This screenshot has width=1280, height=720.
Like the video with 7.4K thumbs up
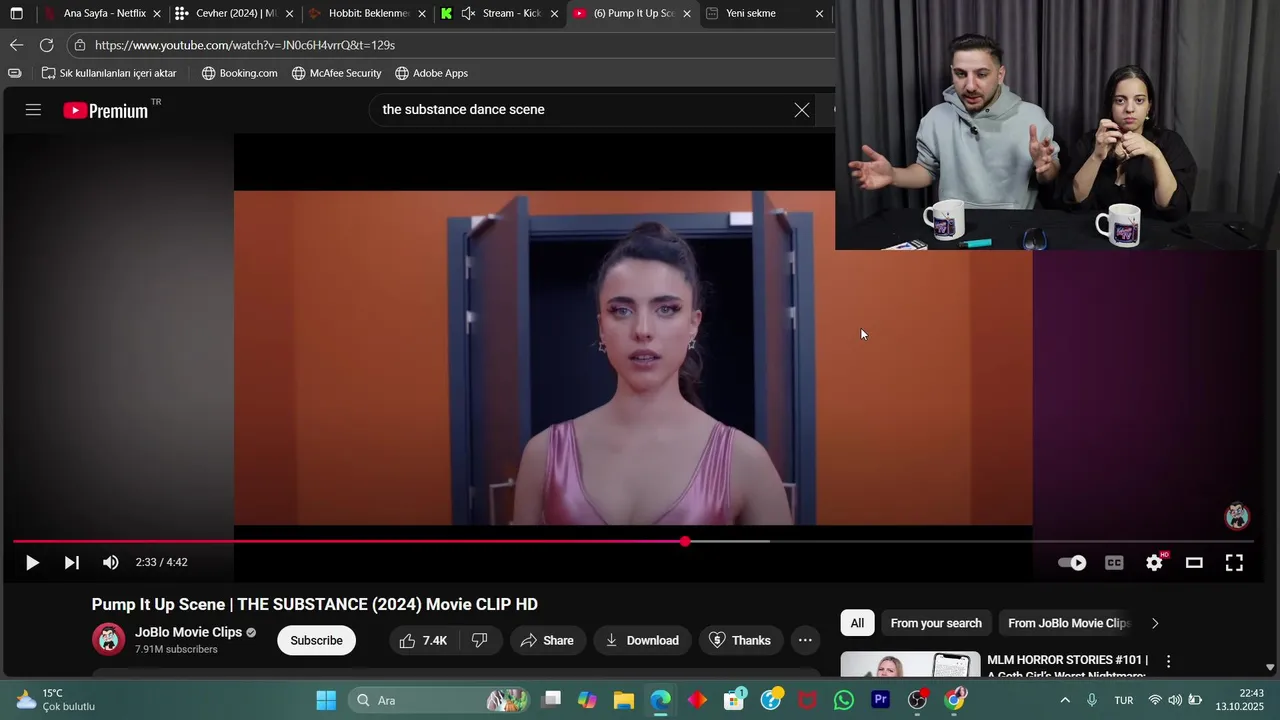[x=423, y=641]
